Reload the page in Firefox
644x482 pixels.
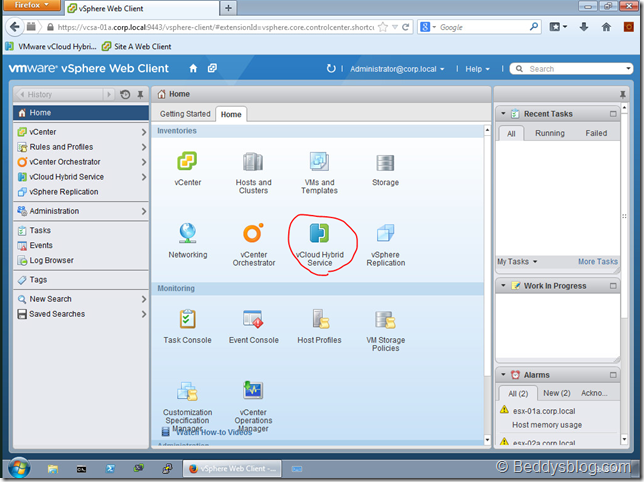point(405,27)
